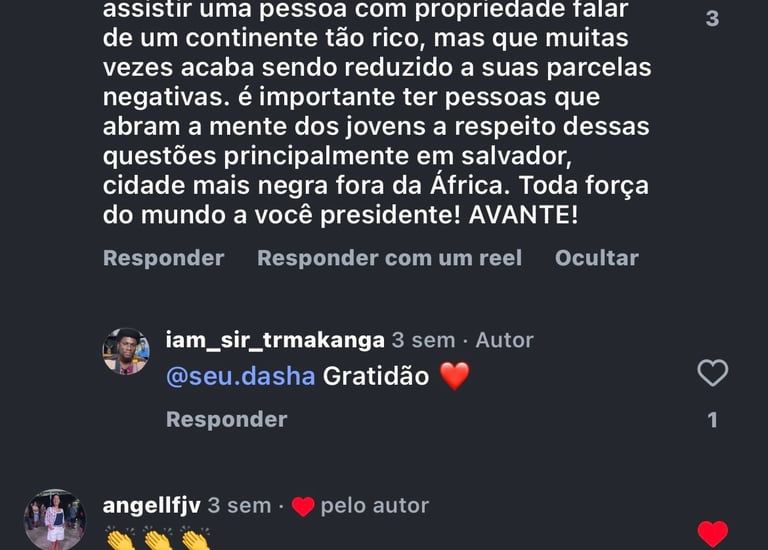The image size is (768, 550).
Task: Click Responder under the long comment
Action: click(x=163, y=258)
